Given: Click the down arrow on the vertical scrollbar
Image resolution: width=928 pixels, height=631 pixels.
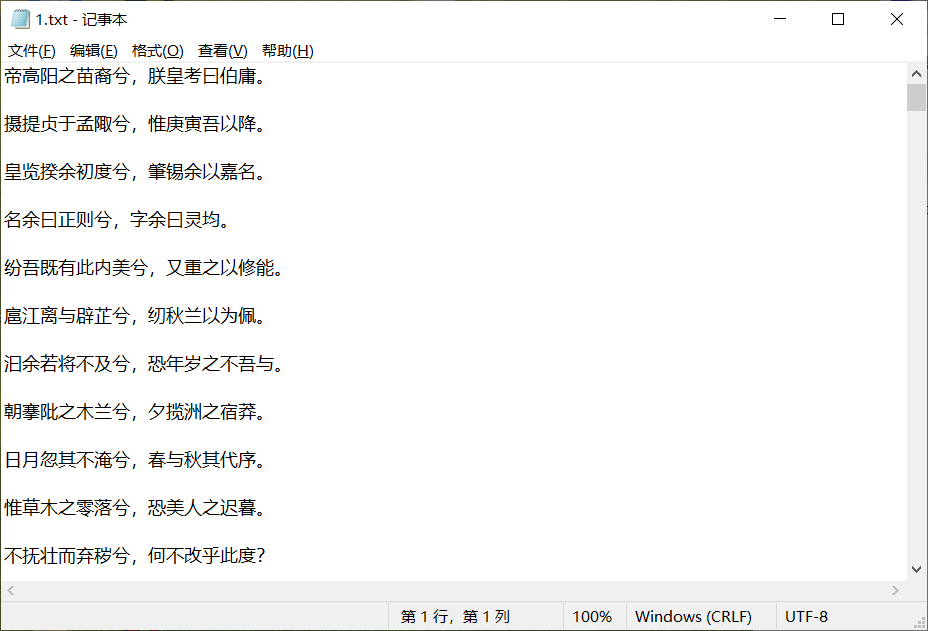Looking at the screenshot, I should coord(916,568).
